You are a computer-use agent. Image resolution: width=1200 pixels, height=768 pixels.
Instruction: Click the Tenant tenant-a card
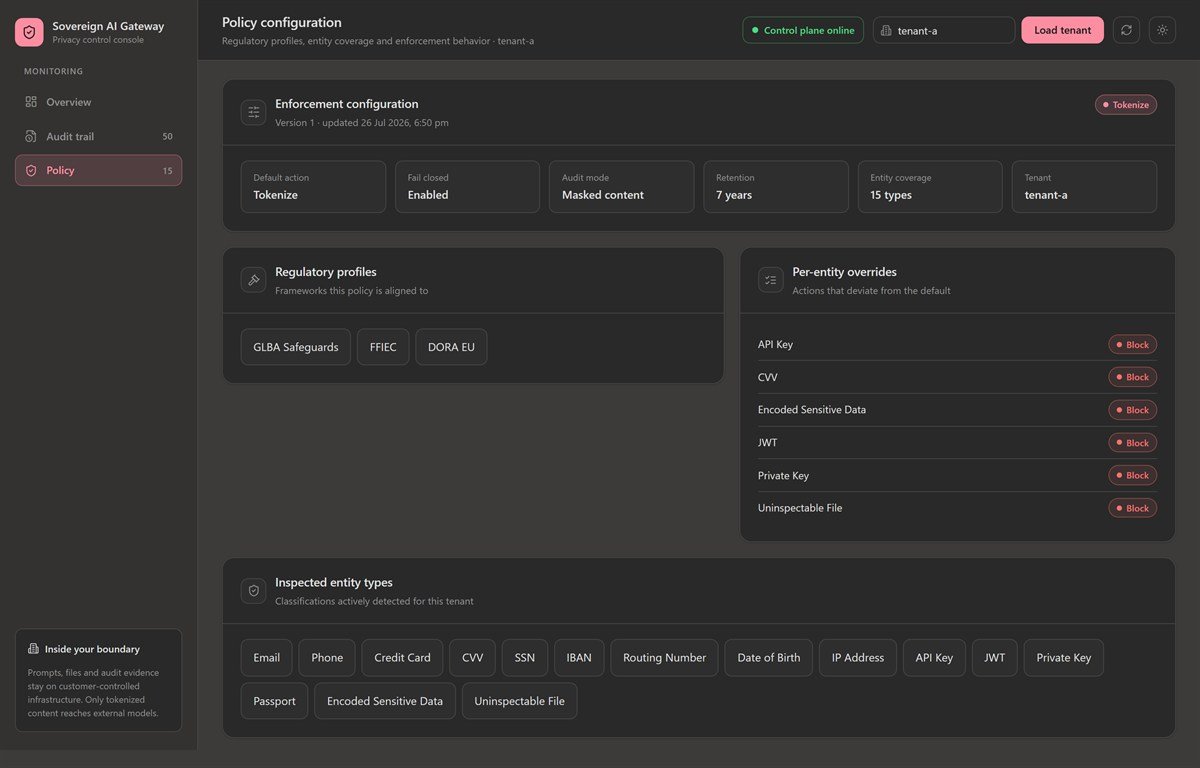coord(1084,187)
